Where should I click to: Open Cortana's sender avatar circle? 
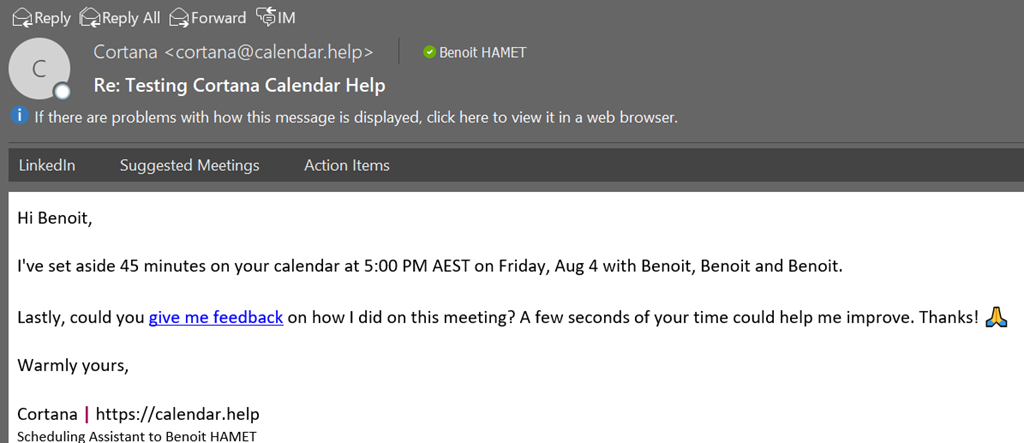point(39,68)
